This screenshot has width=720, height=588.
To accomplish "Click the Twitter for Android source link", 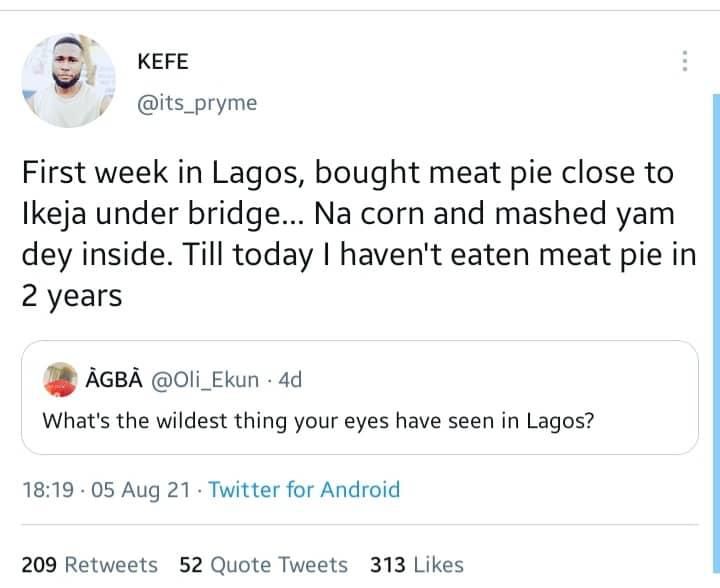I will click(x=304, y=490).
